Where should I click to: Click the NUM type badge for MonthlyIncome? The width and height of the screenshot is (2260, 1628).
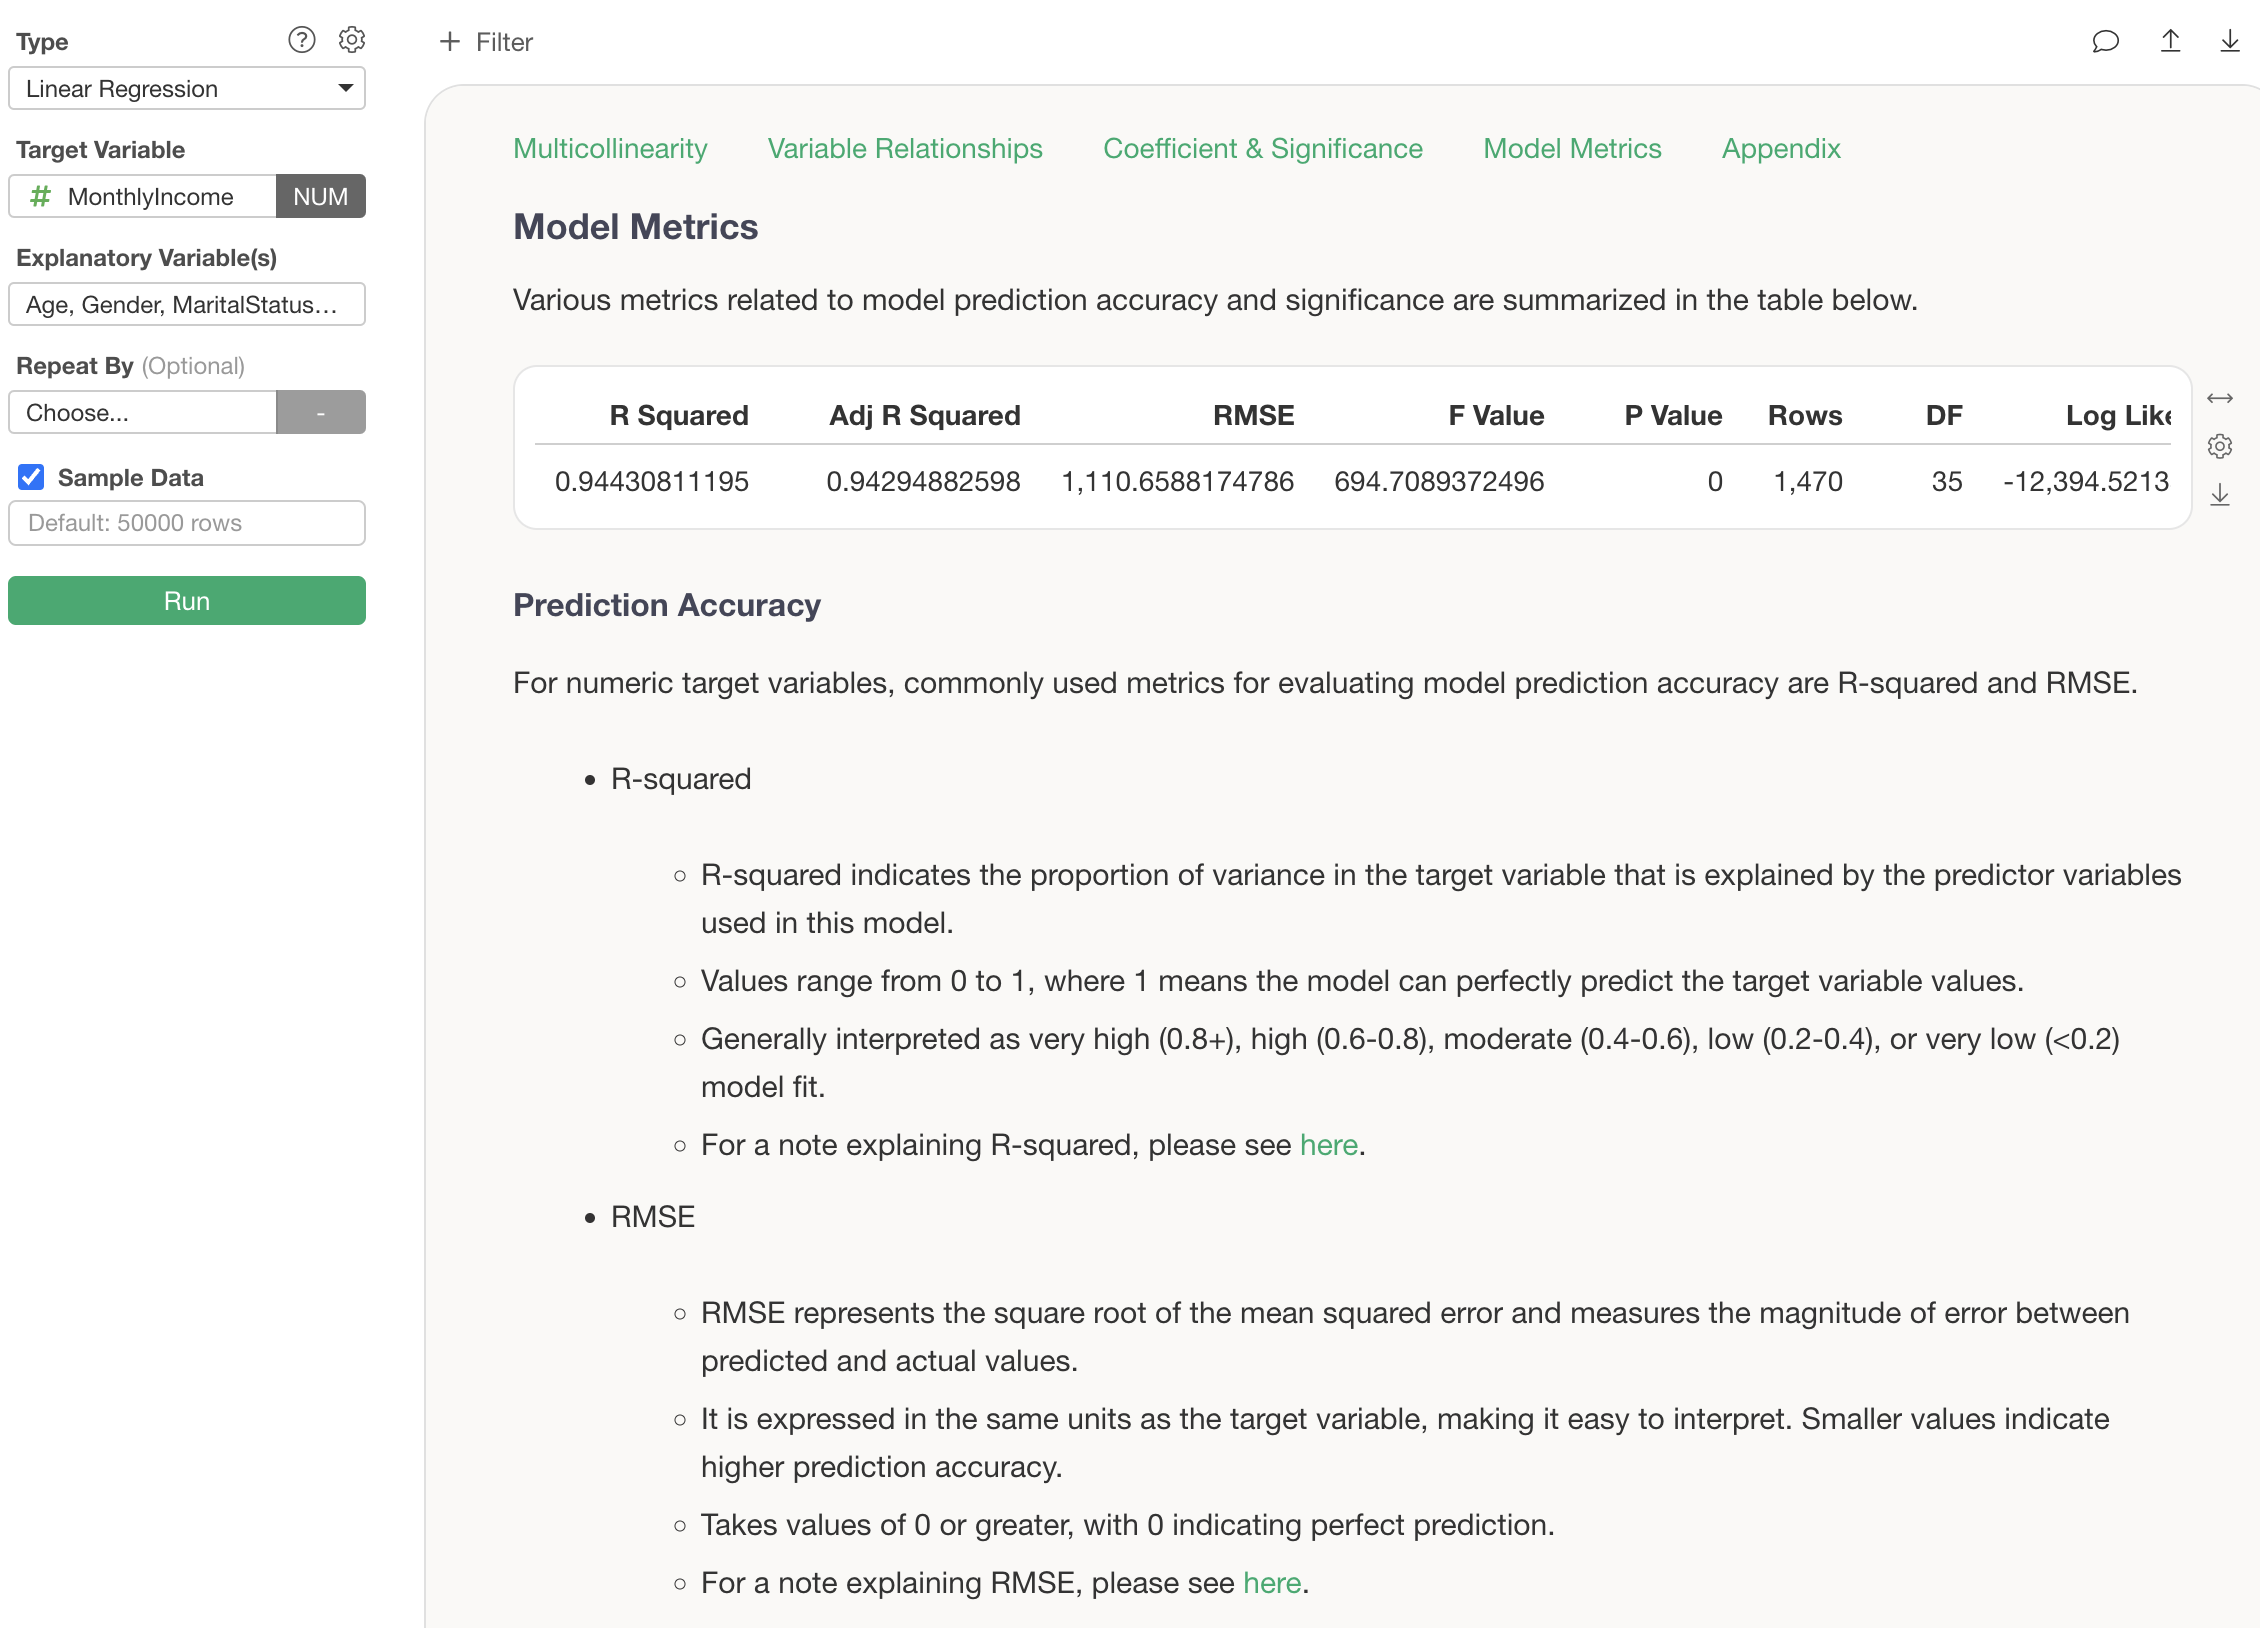[320, 196]
